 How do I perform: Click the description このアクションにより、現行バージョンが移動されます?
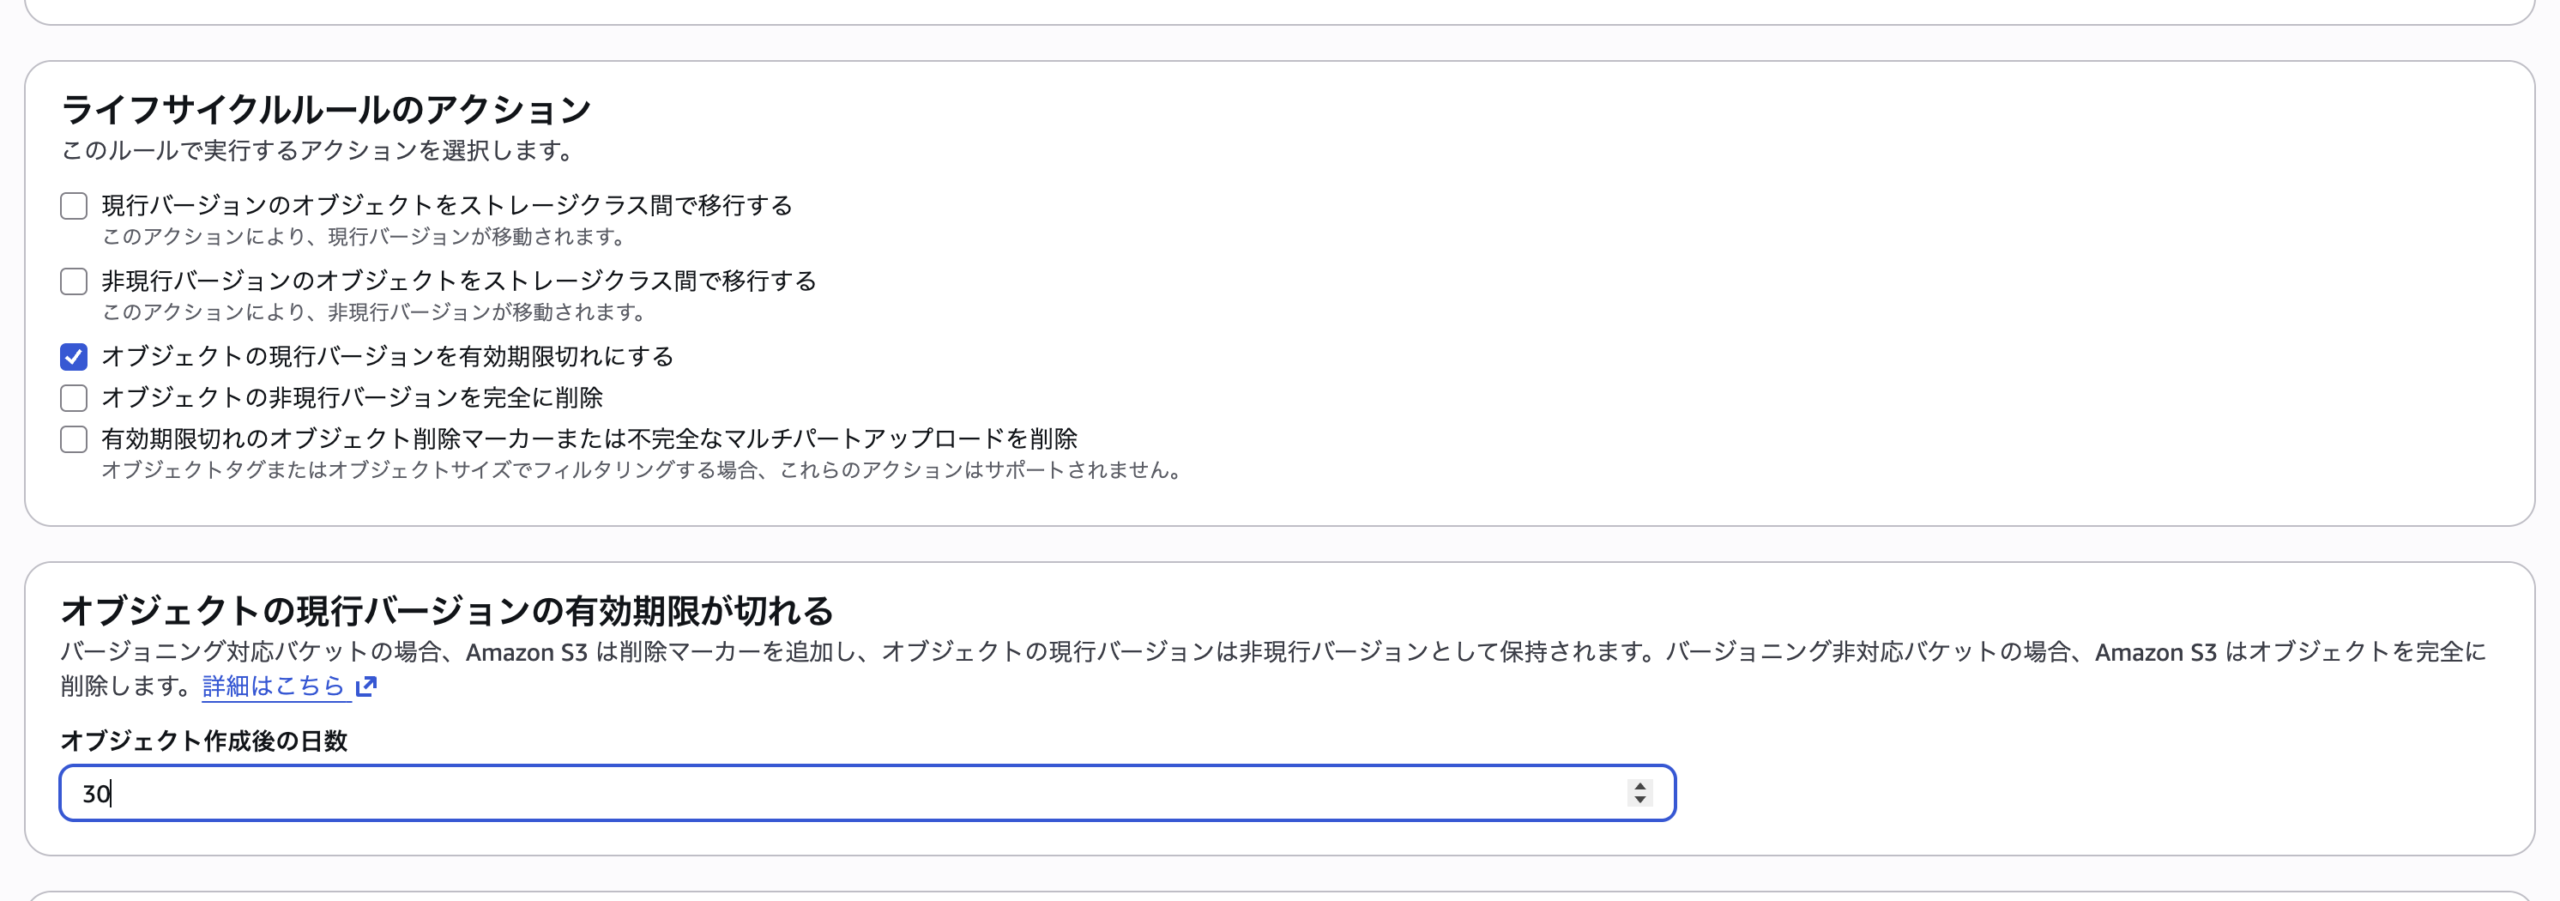(x=364, y=237)
